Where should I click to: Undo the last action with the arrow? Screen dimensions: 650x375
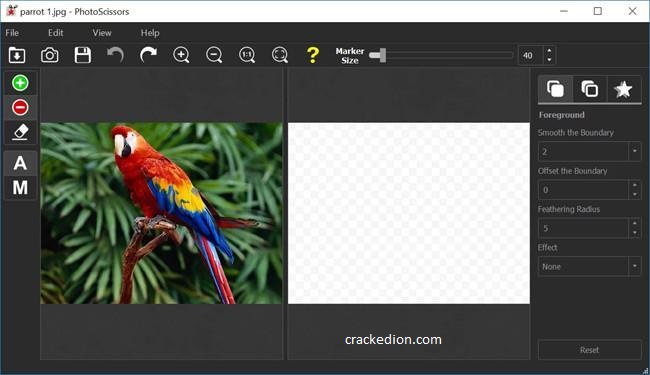click(115, 55)
